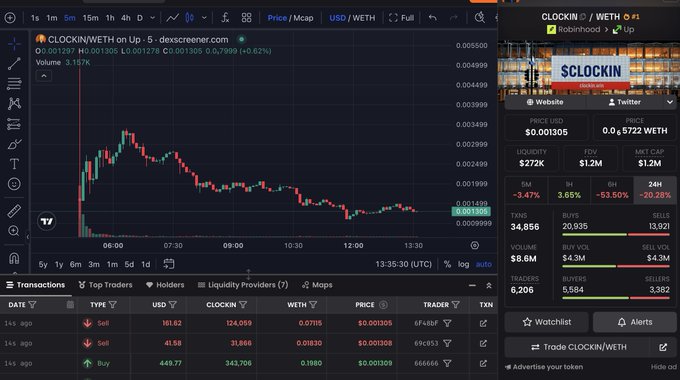Select the 15m timeframe
The width and height of the screenshot is (680, 380).
click(90, 18)
